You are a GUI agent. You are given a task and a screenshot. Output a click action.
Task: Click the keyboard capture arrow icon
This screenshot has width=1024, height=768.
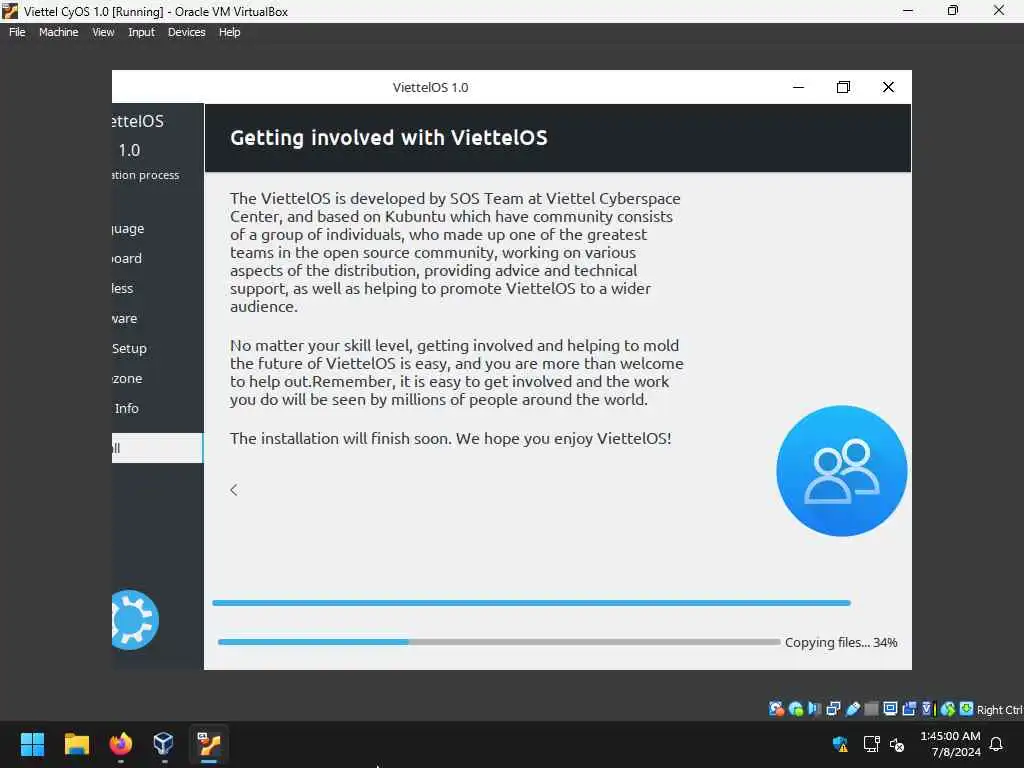pos(967,709)
